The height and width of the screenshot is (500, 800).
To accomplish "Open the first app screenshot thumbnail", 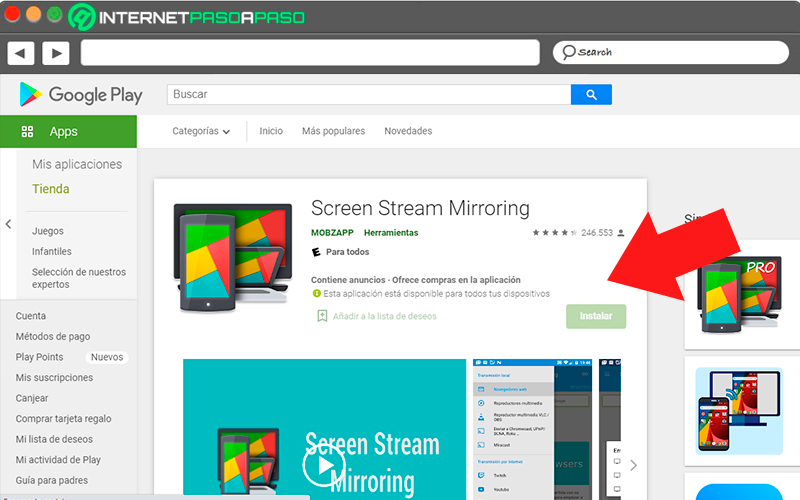I will [532, 430].
